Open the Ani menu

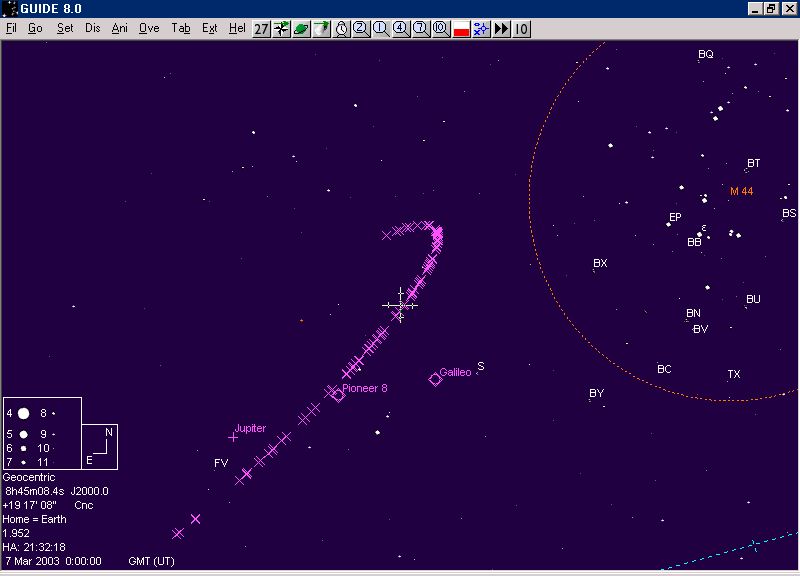(x=119, y=29)
